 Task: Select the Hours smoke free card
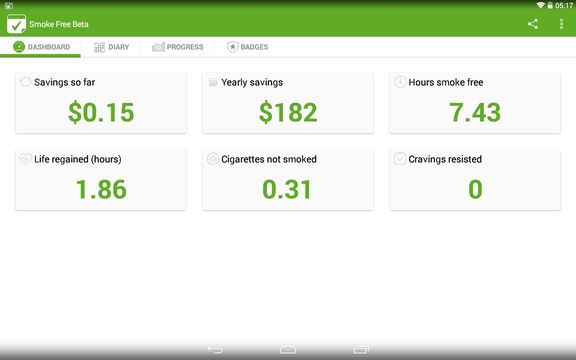(475, 103)
